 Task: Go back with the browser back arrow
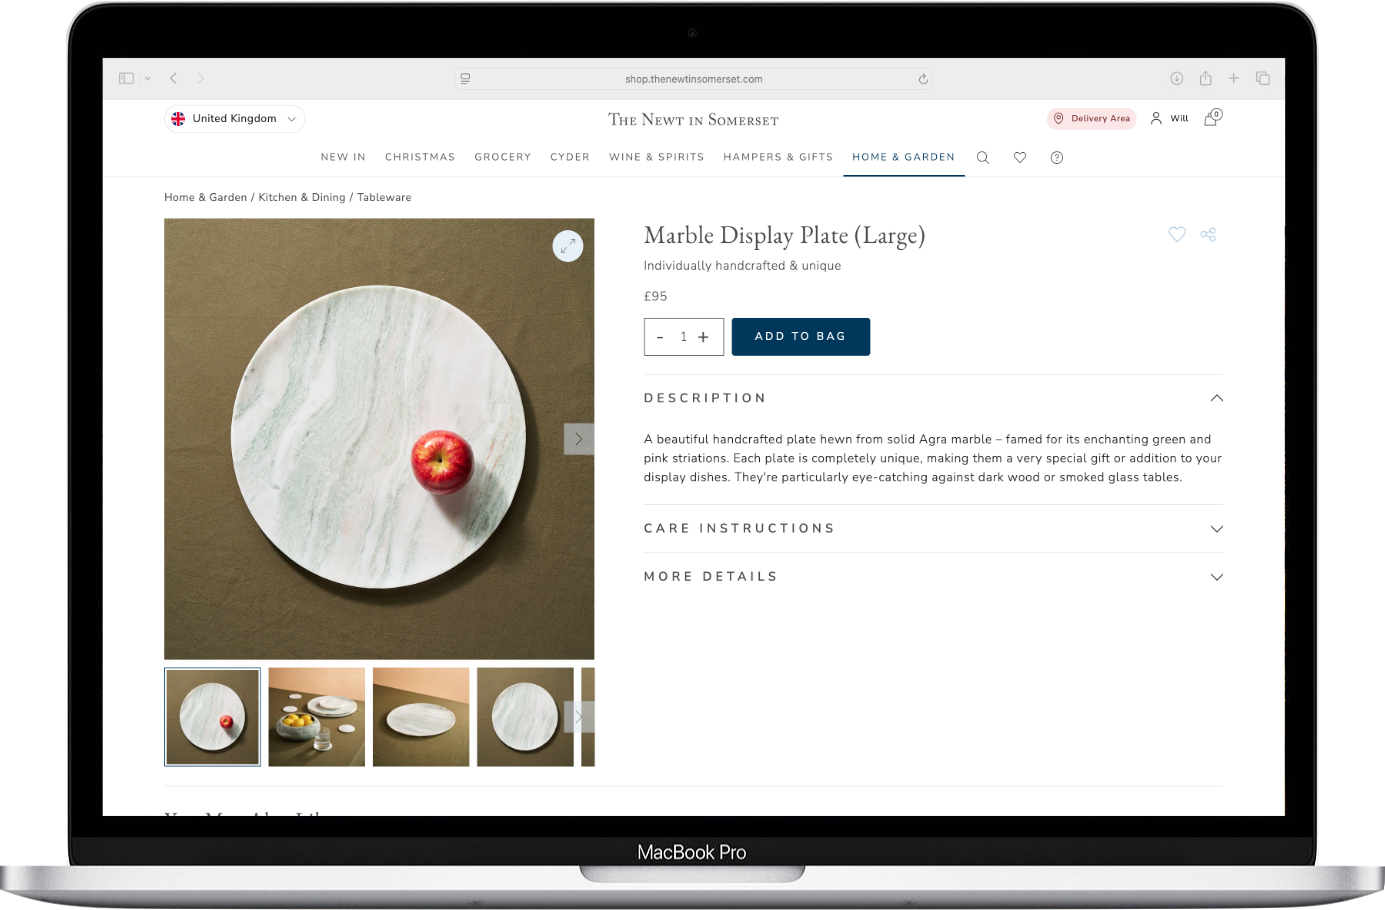[173, 78]
